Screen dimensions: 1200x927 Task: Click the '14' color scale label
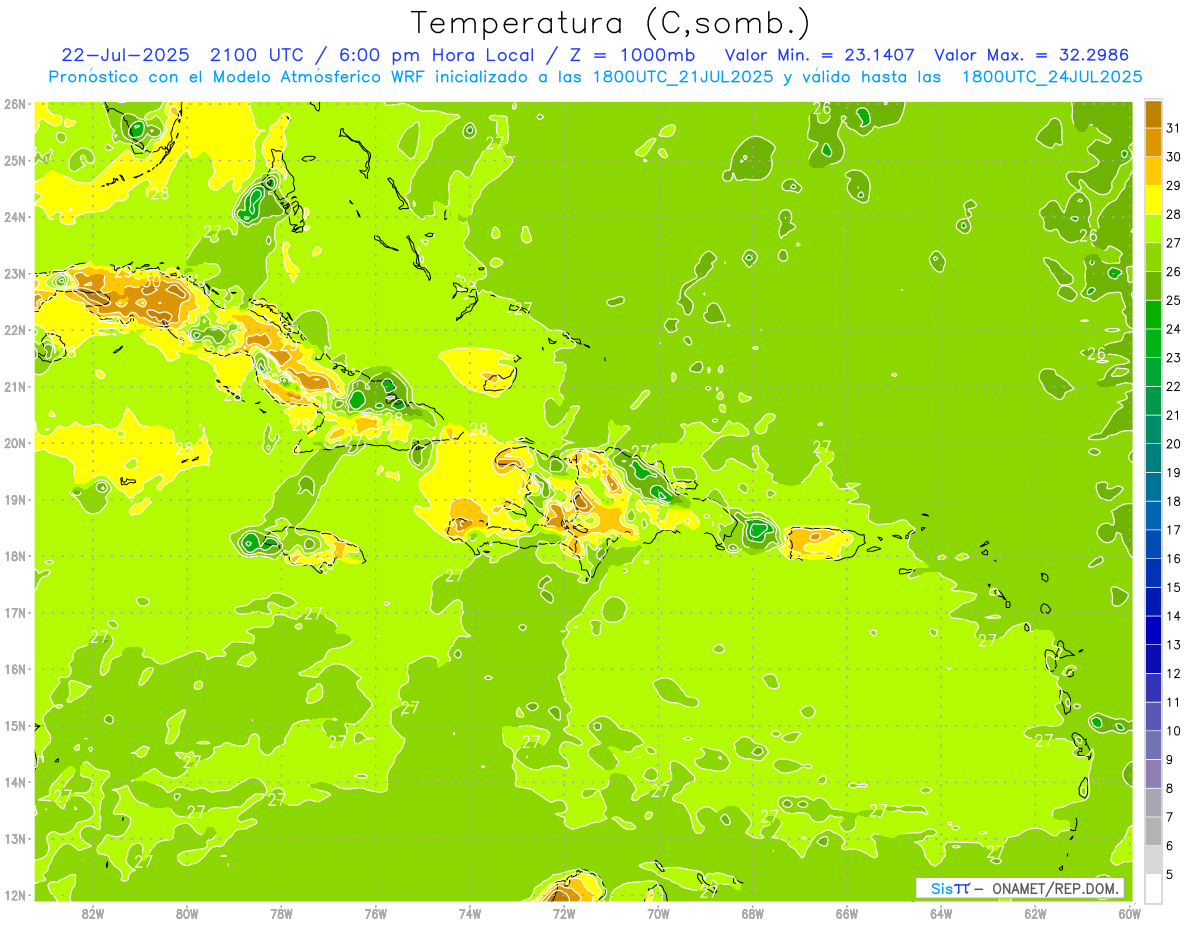coord(1174,616)
